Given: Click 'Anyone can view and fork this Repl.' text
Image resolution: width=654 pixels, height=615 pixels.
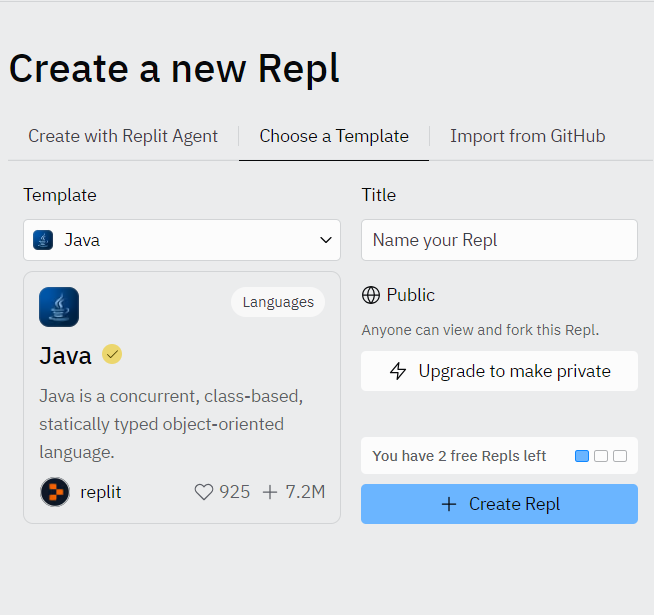Looking at the screenshot, I should (x=480, y=330).
